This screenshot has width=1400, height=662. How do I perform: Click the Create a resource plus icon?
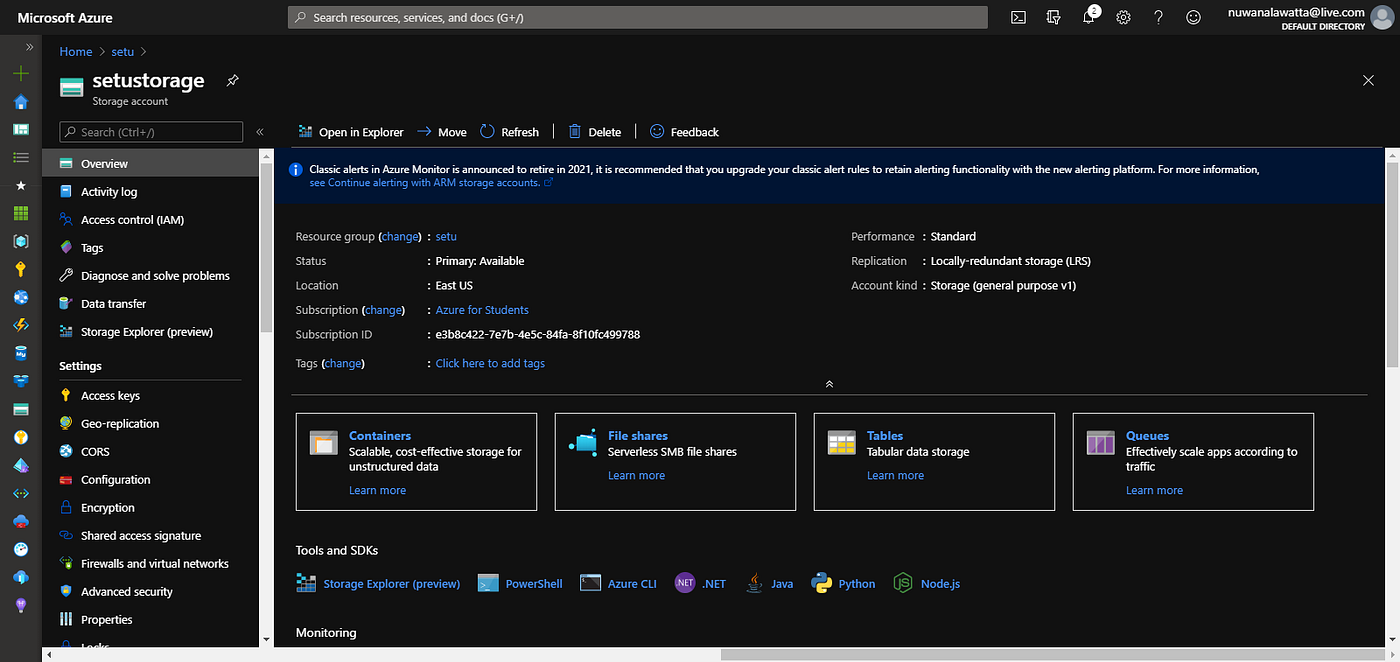coord(21,74)
